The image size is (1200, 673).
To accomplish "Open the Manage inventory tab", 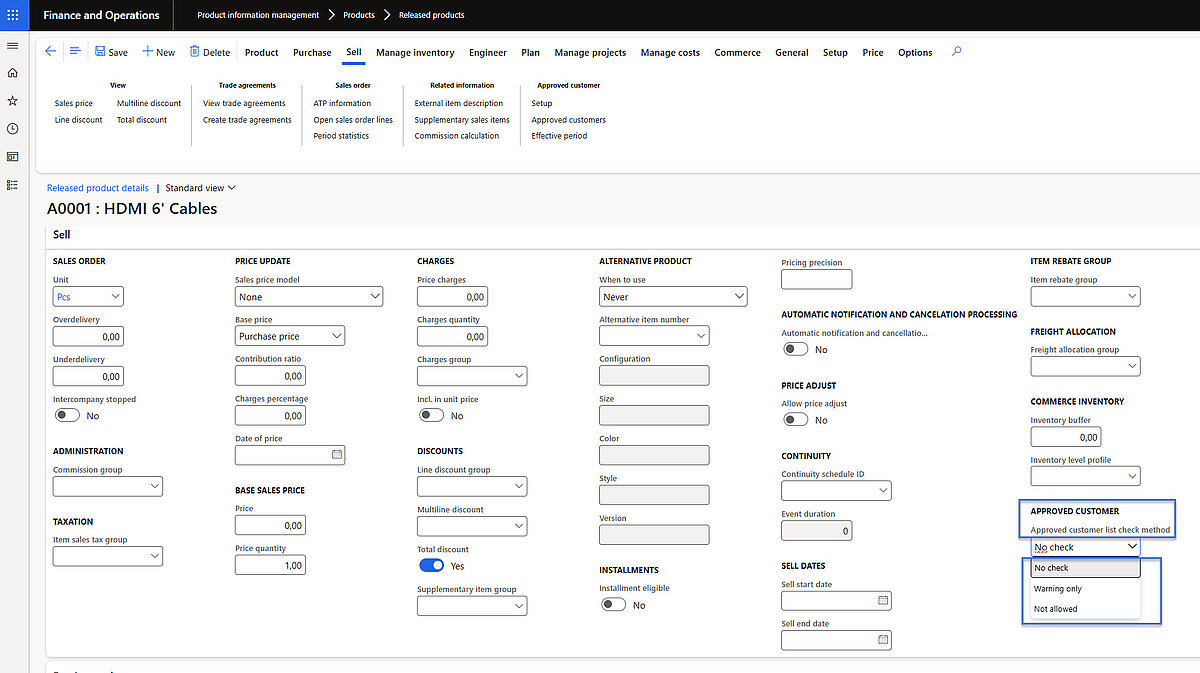I will [415, 53].
